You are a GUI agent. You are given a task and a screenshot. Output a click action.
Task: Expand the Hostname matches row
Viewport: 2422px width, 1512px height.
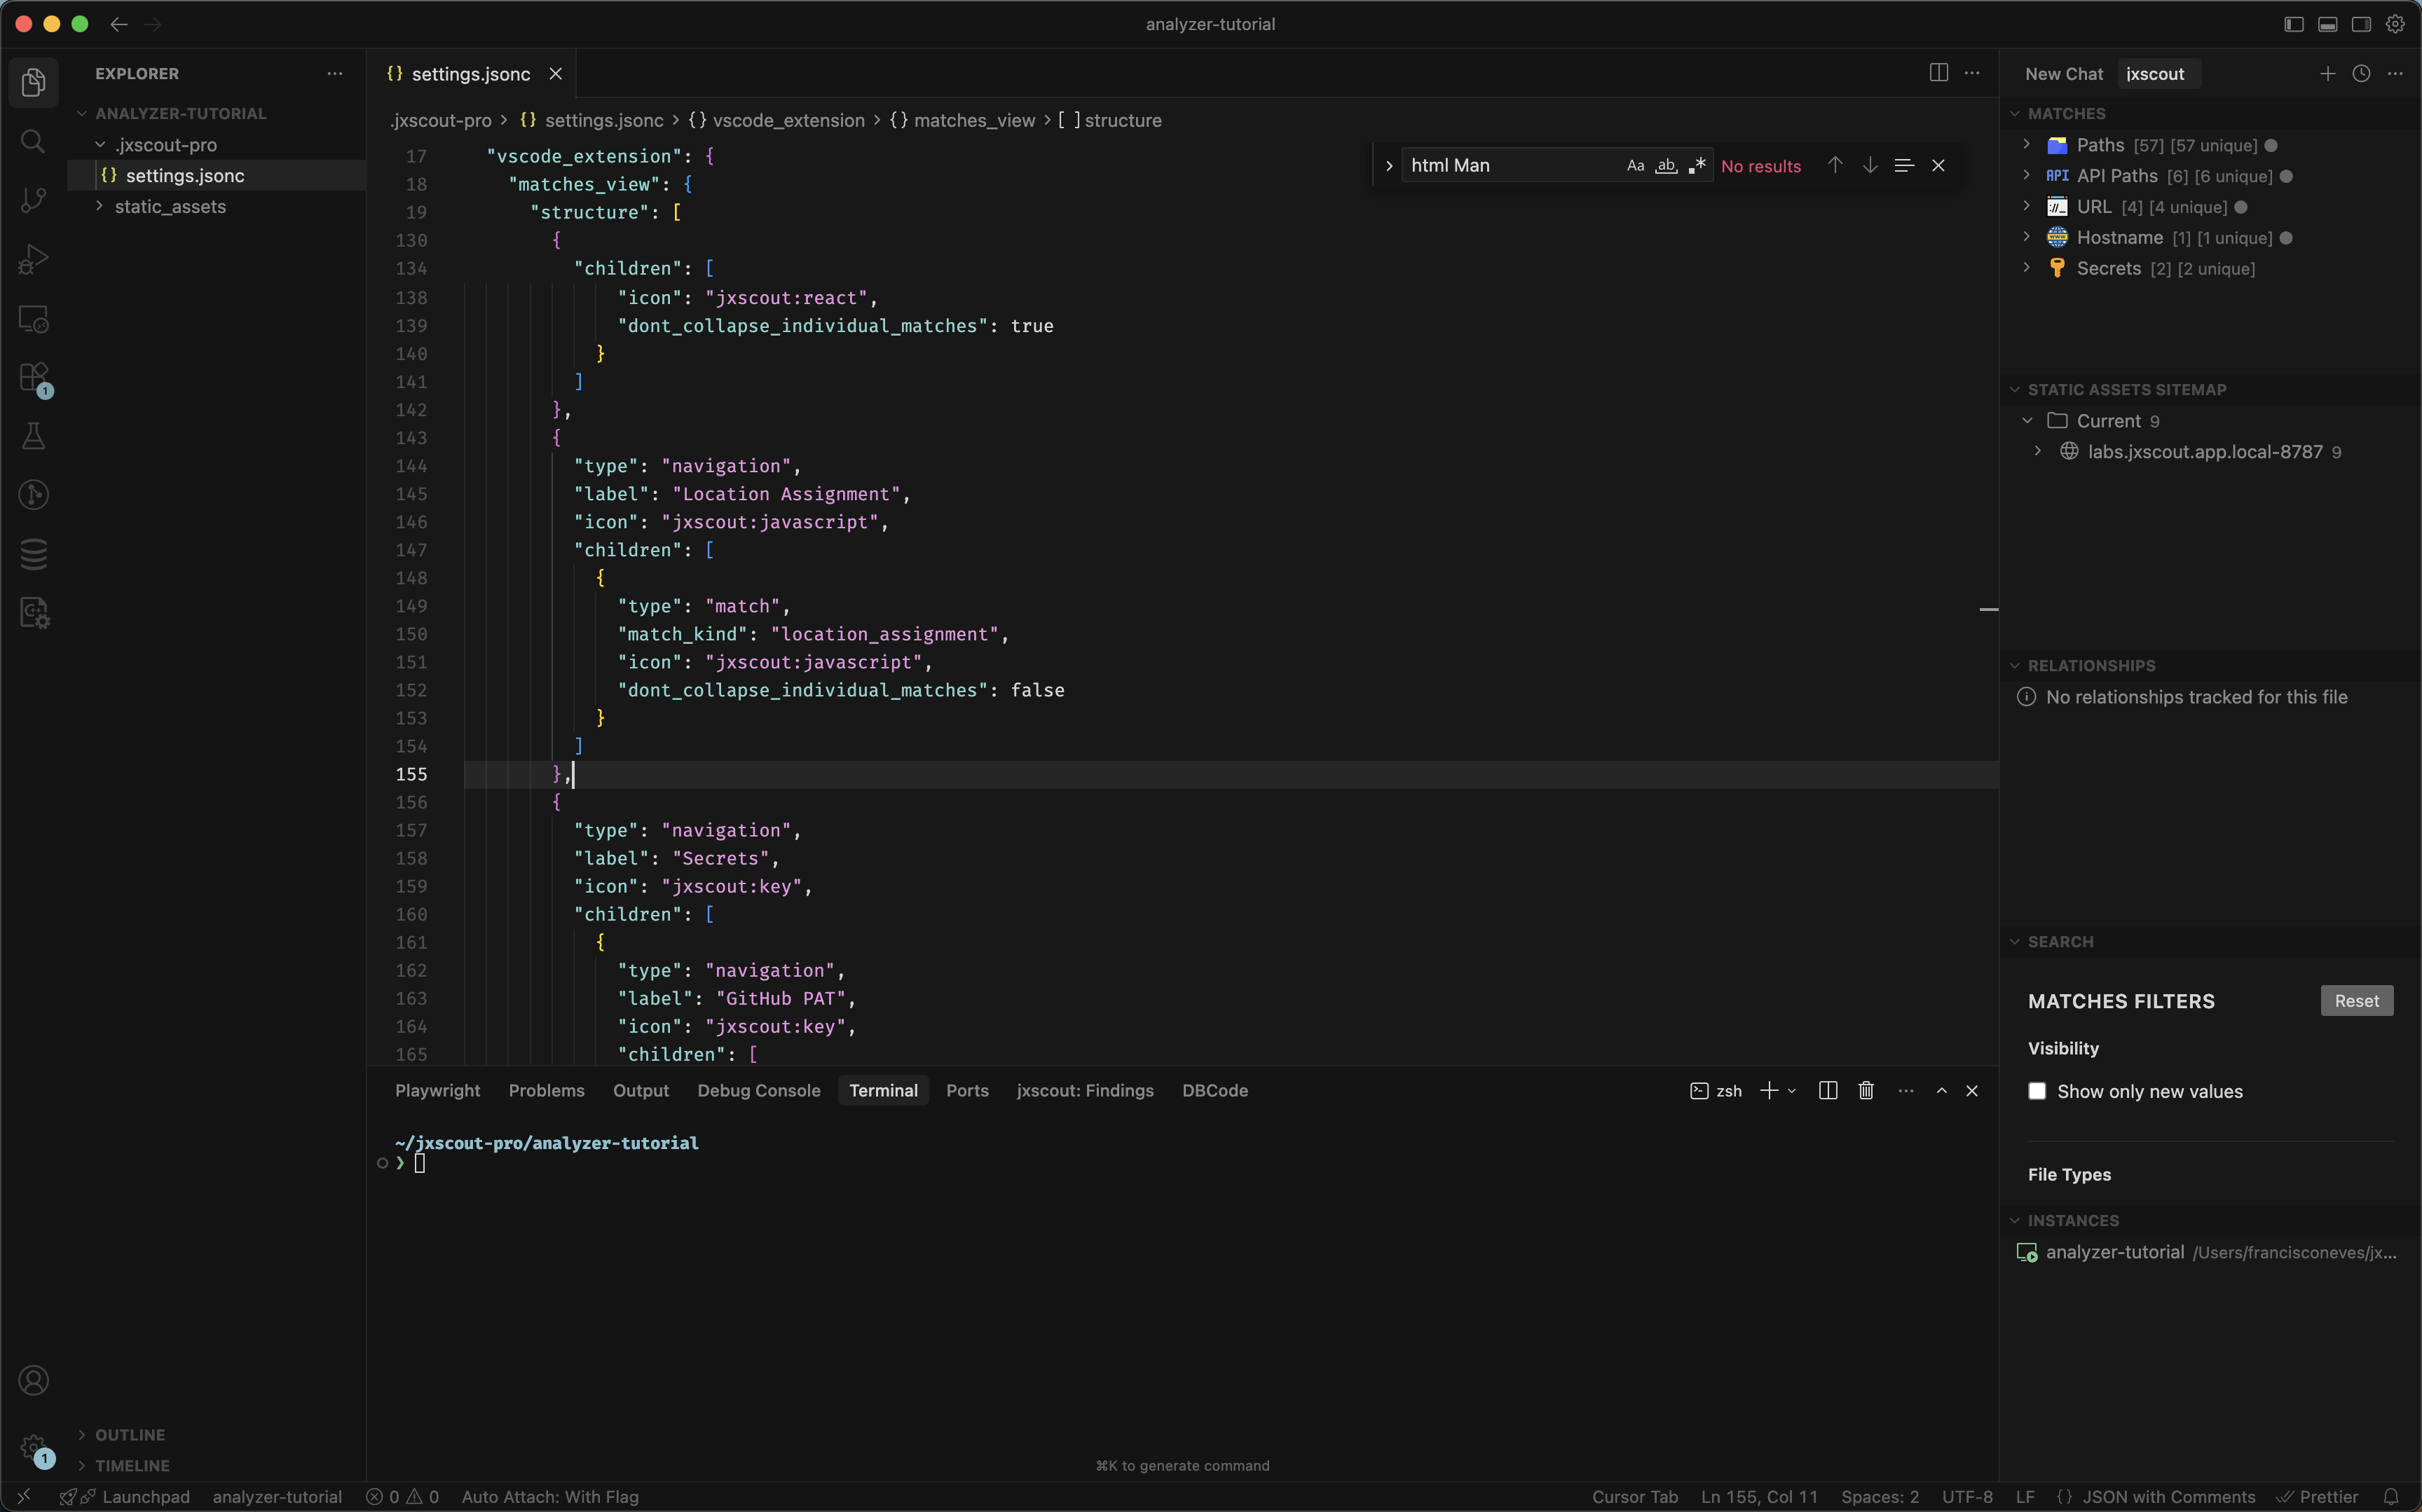point(2027,237)
